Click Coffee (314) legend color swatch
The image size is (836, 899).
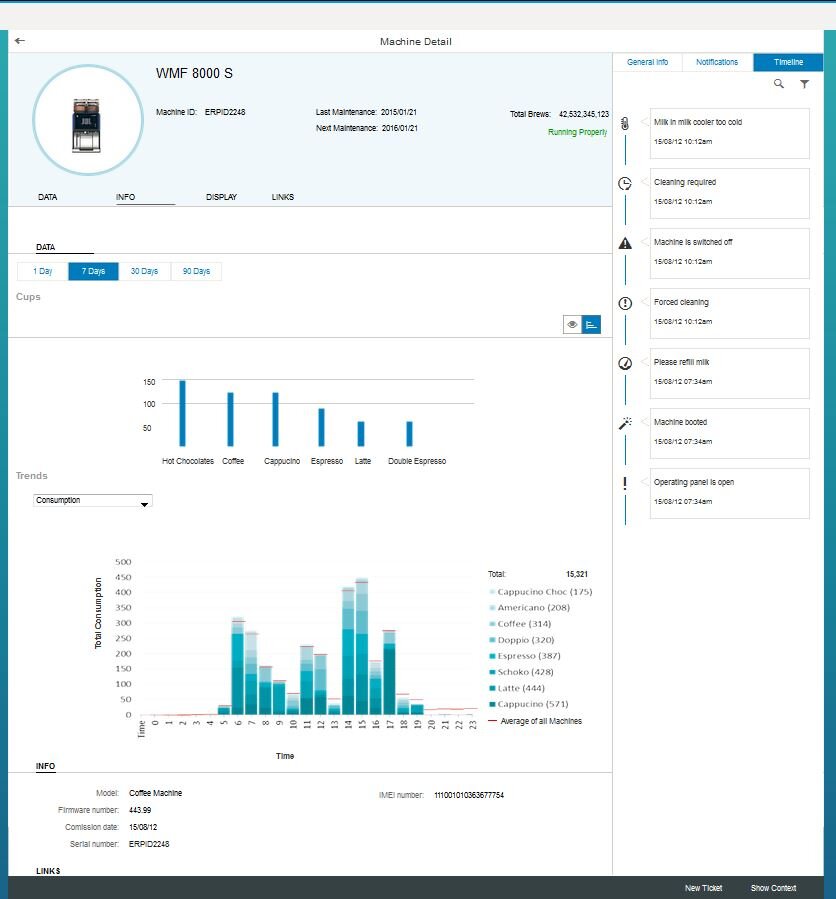[x=492, y=624]
